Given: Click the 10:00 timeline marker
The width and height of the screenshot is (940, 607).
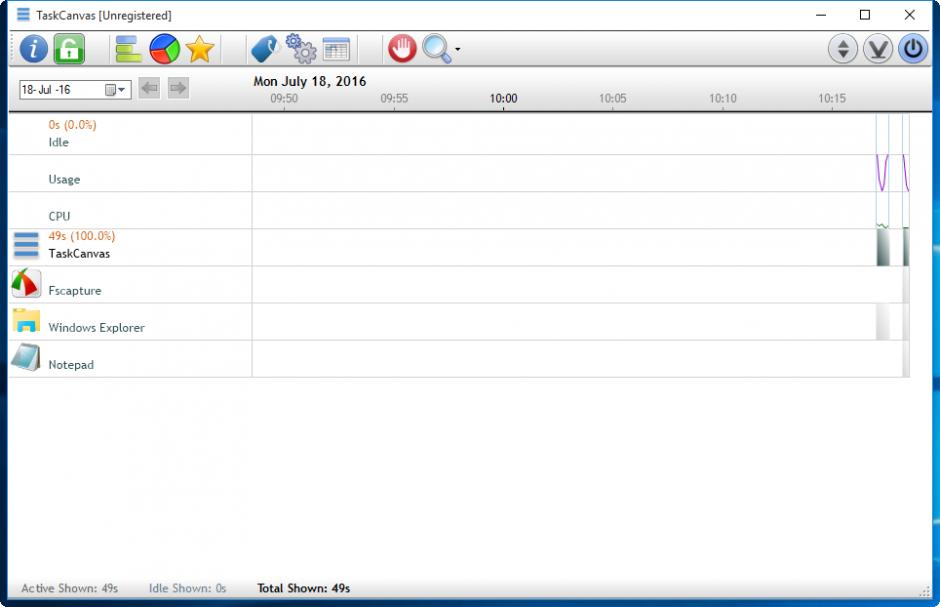Looking at the screenshot, I should point(504,98).
